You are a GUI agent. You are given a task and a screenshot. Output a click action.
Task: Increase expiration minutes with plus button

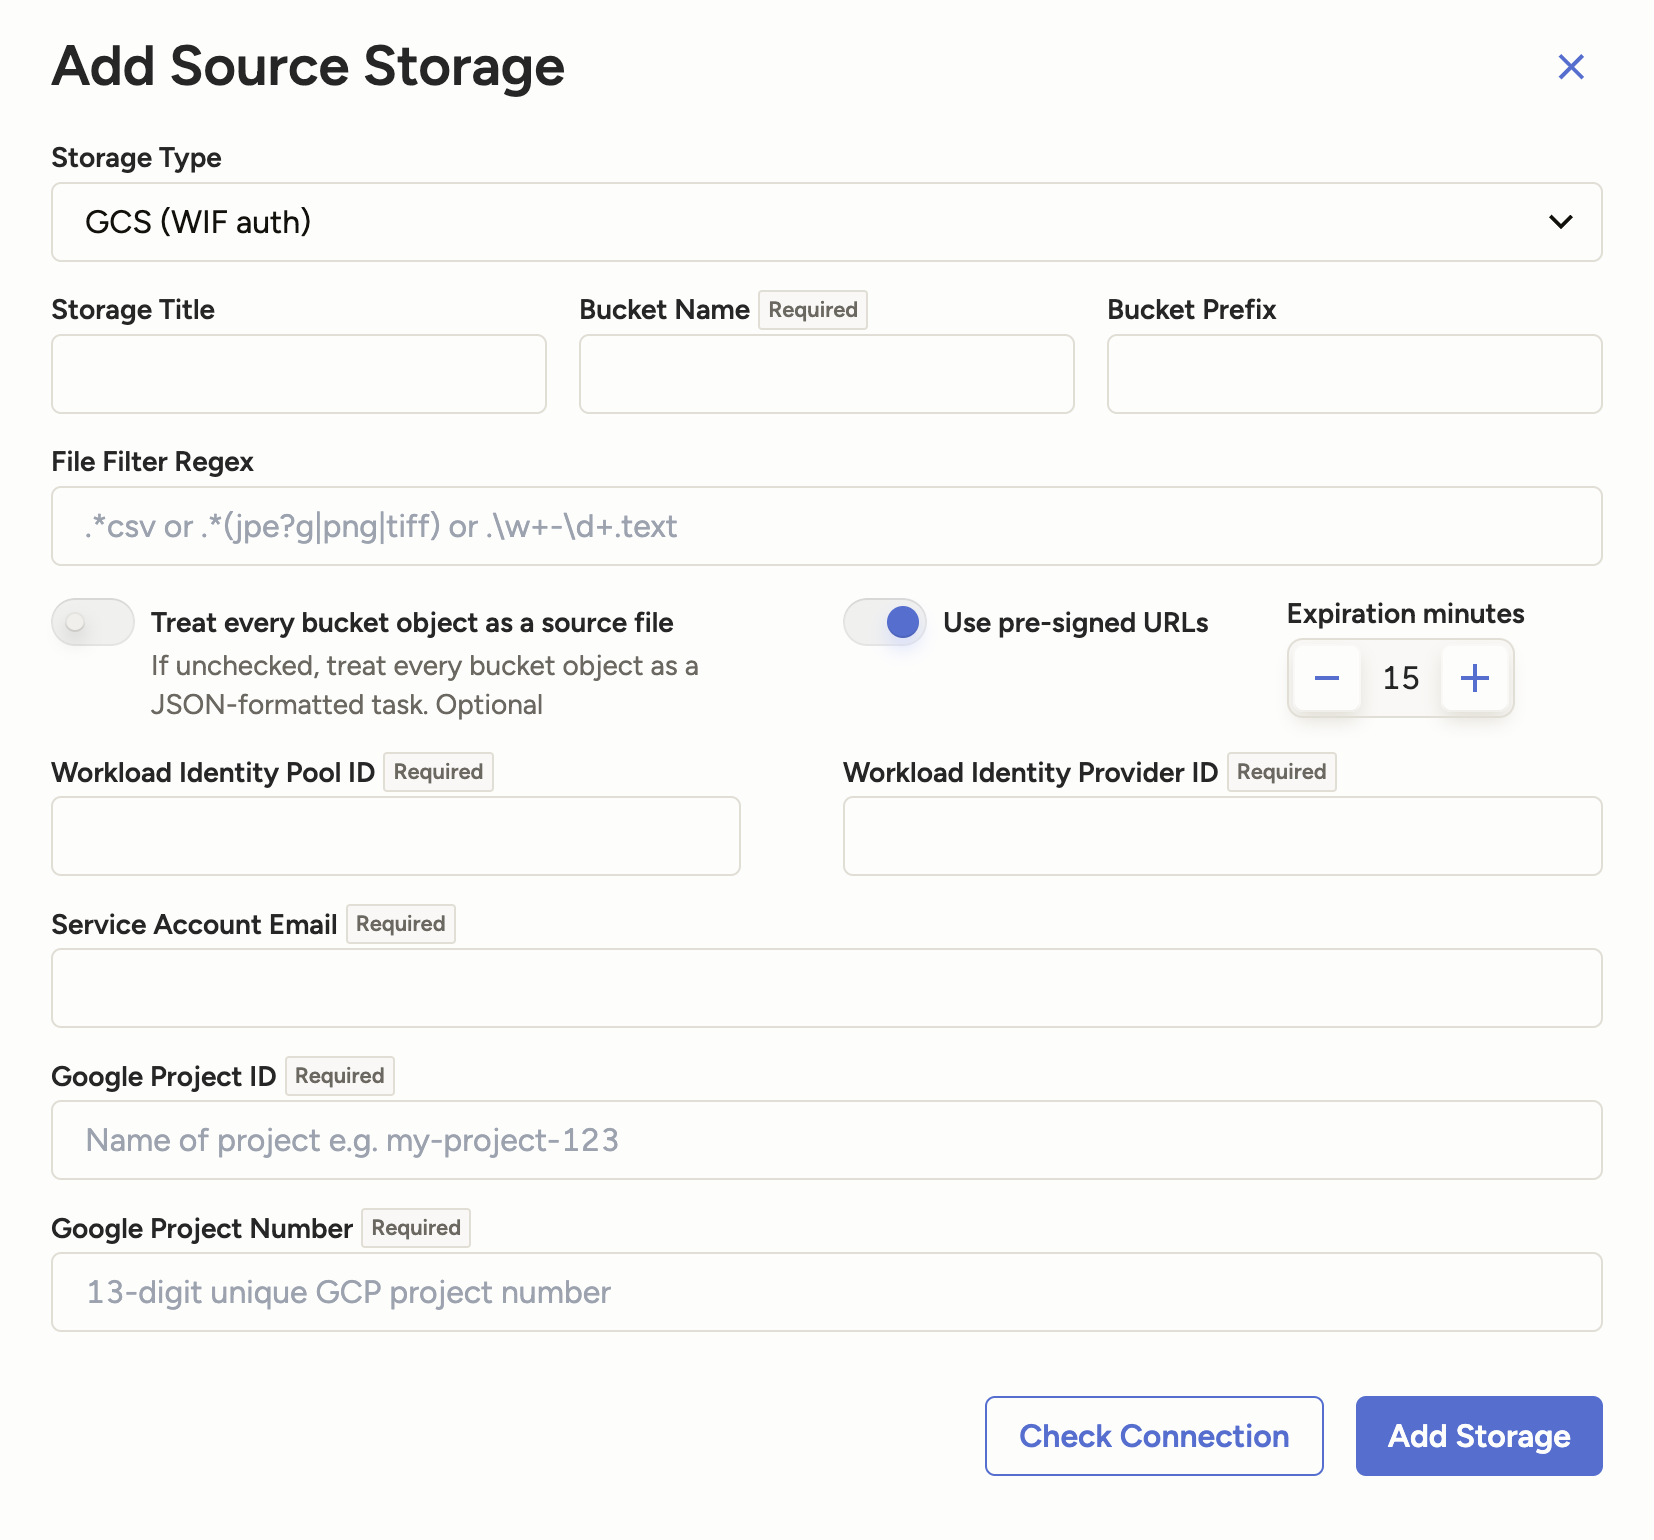pyautogui.click(x=1475, y=678)
